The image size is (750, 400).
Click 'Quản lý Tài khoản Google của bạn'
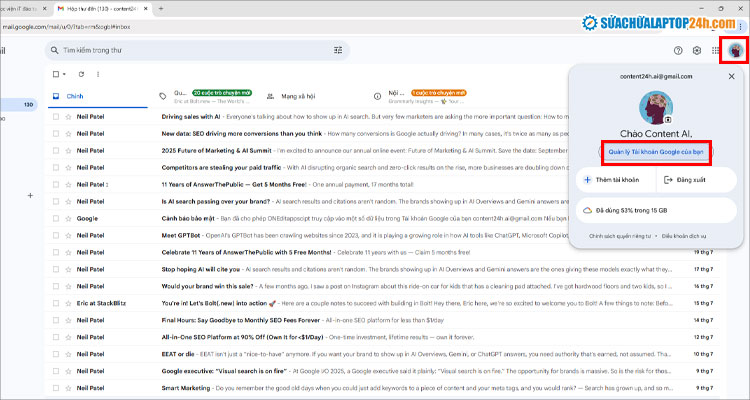(x=656, y=152)
